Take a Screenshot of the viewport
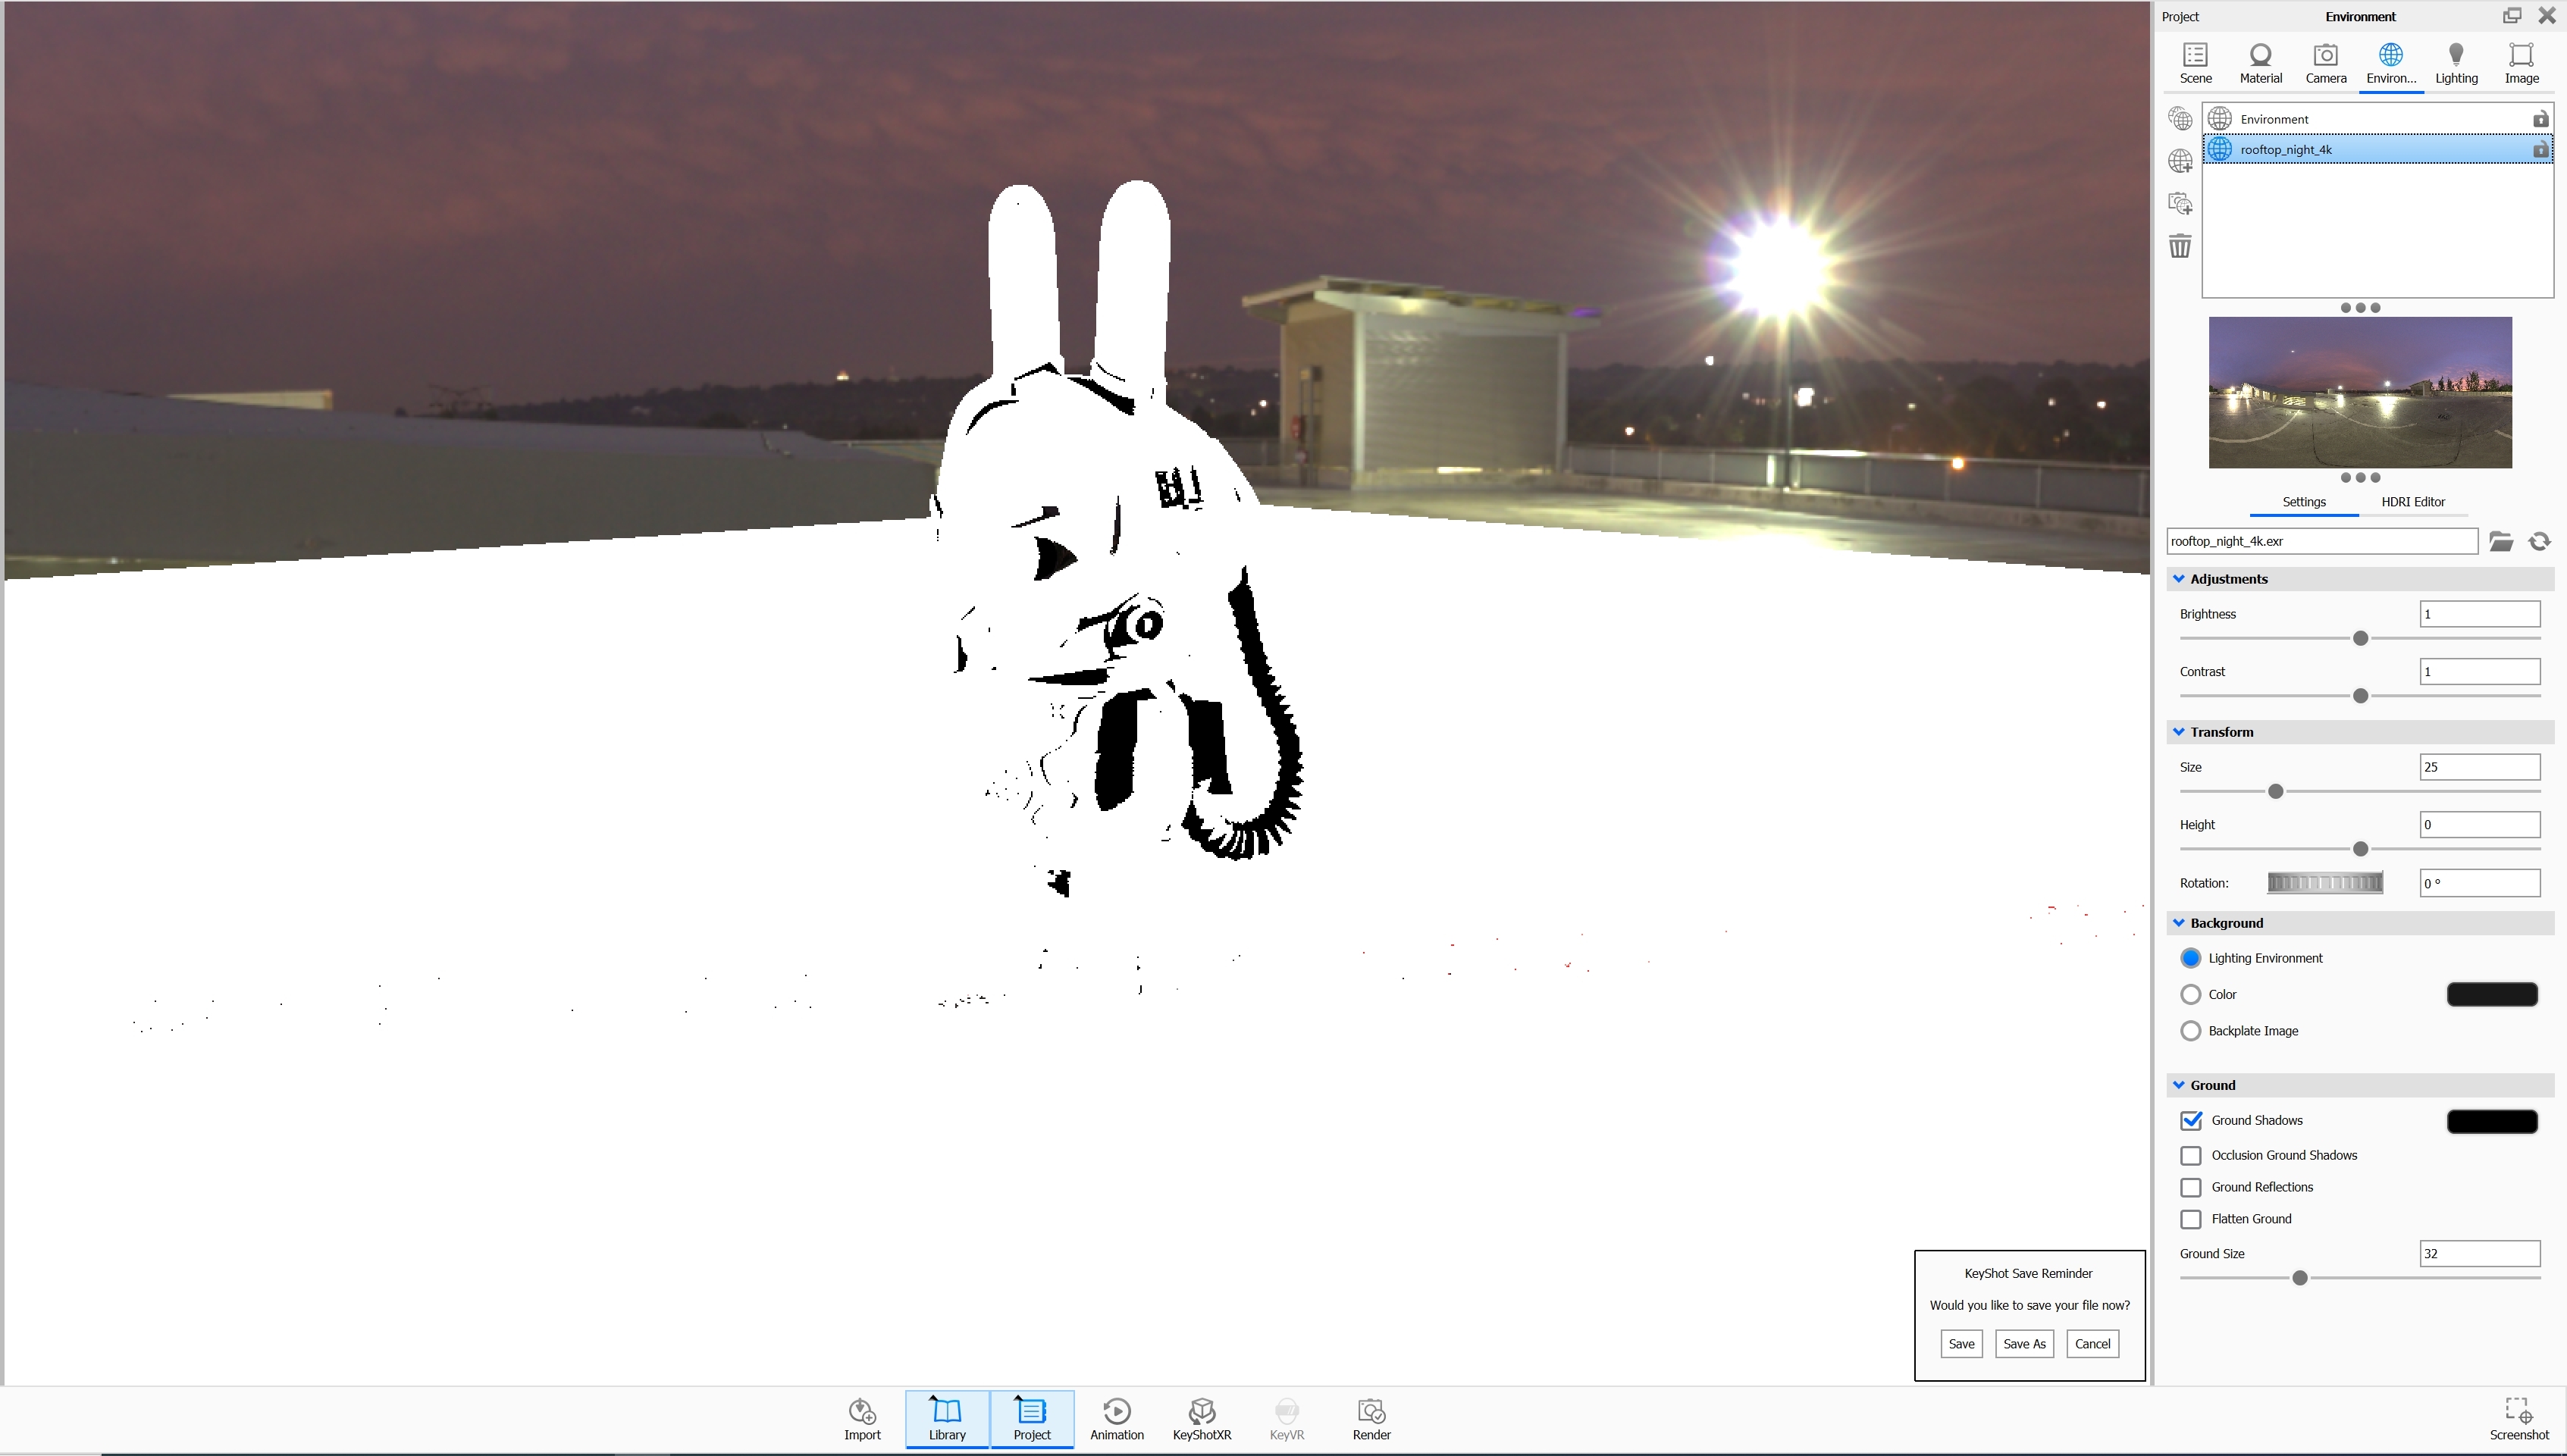The width and height of the screenshot is (2567, 1456). 2518,1418
